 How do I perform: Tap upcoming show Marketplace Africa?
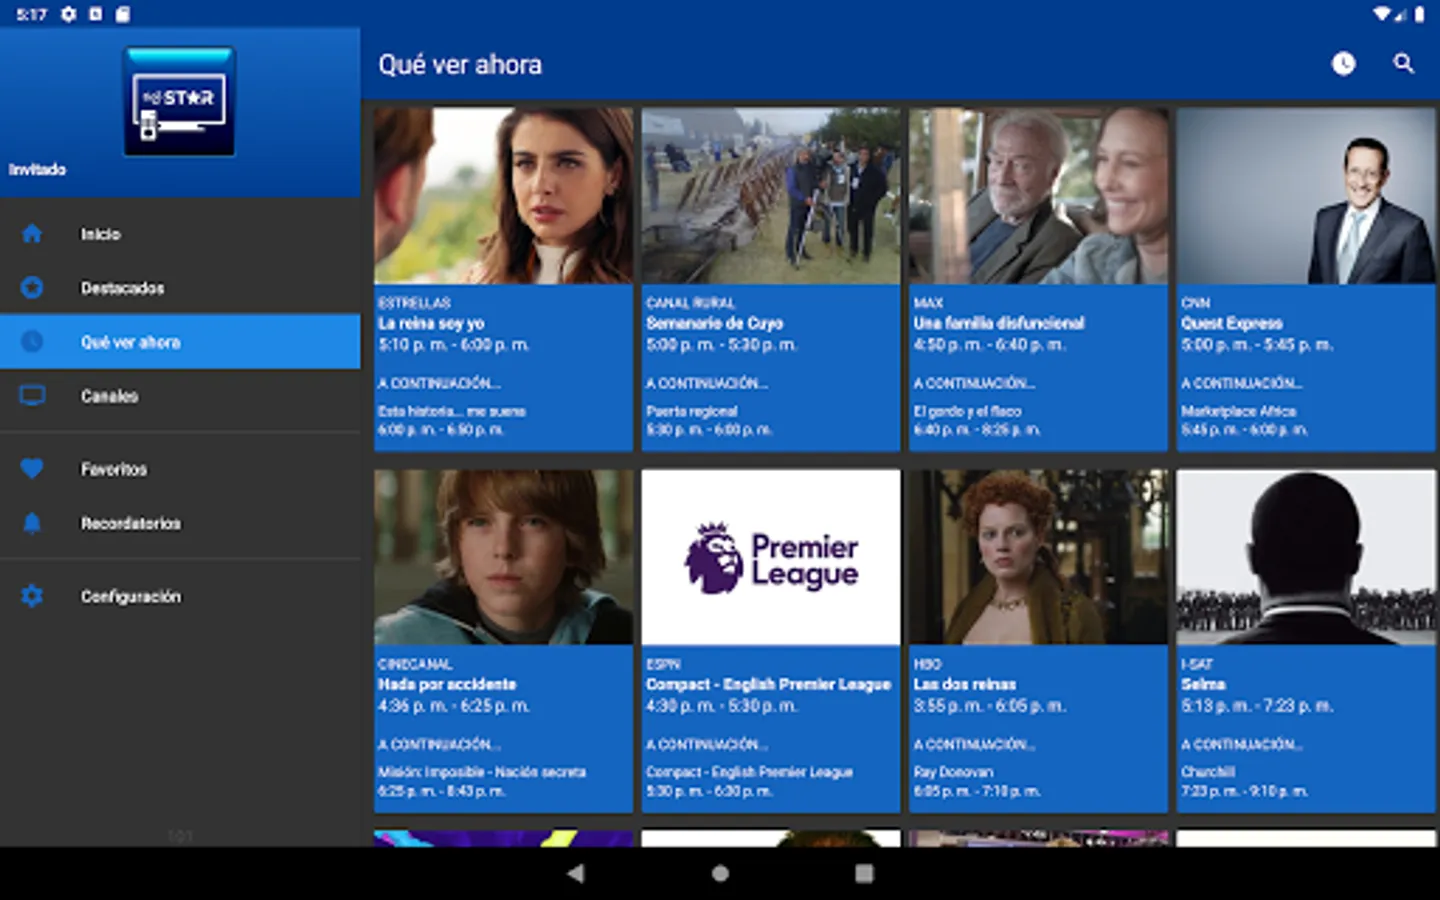click(x=1238, y=411)
